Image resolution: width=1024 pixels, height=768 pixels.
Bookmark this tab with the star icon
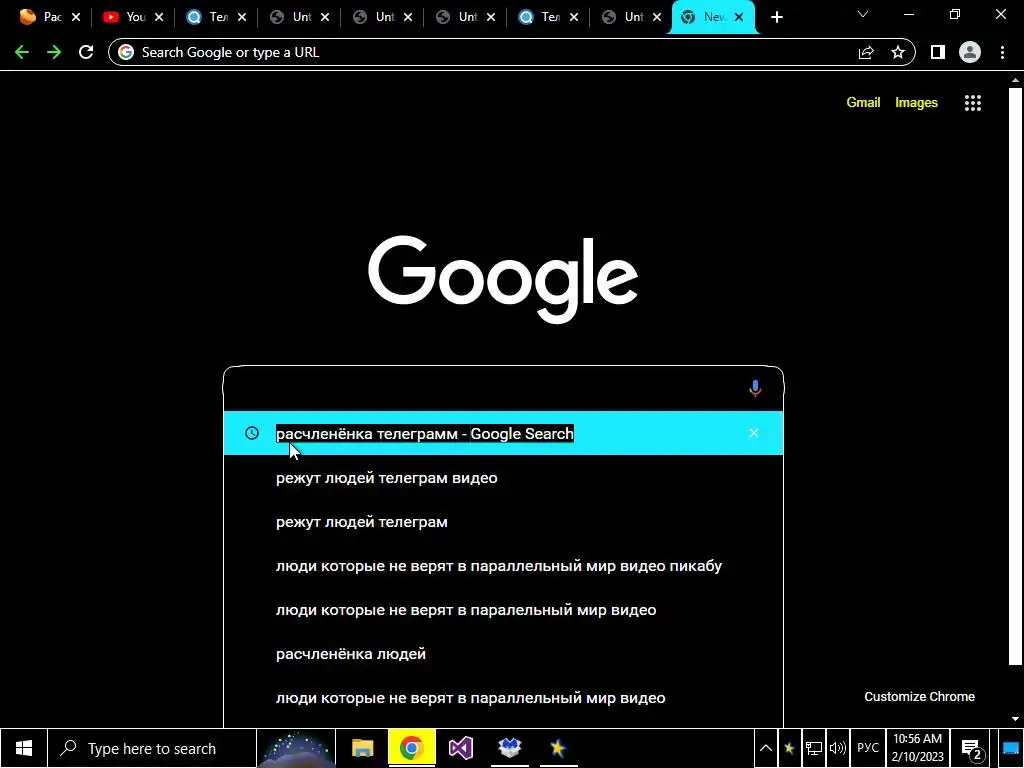898,52
